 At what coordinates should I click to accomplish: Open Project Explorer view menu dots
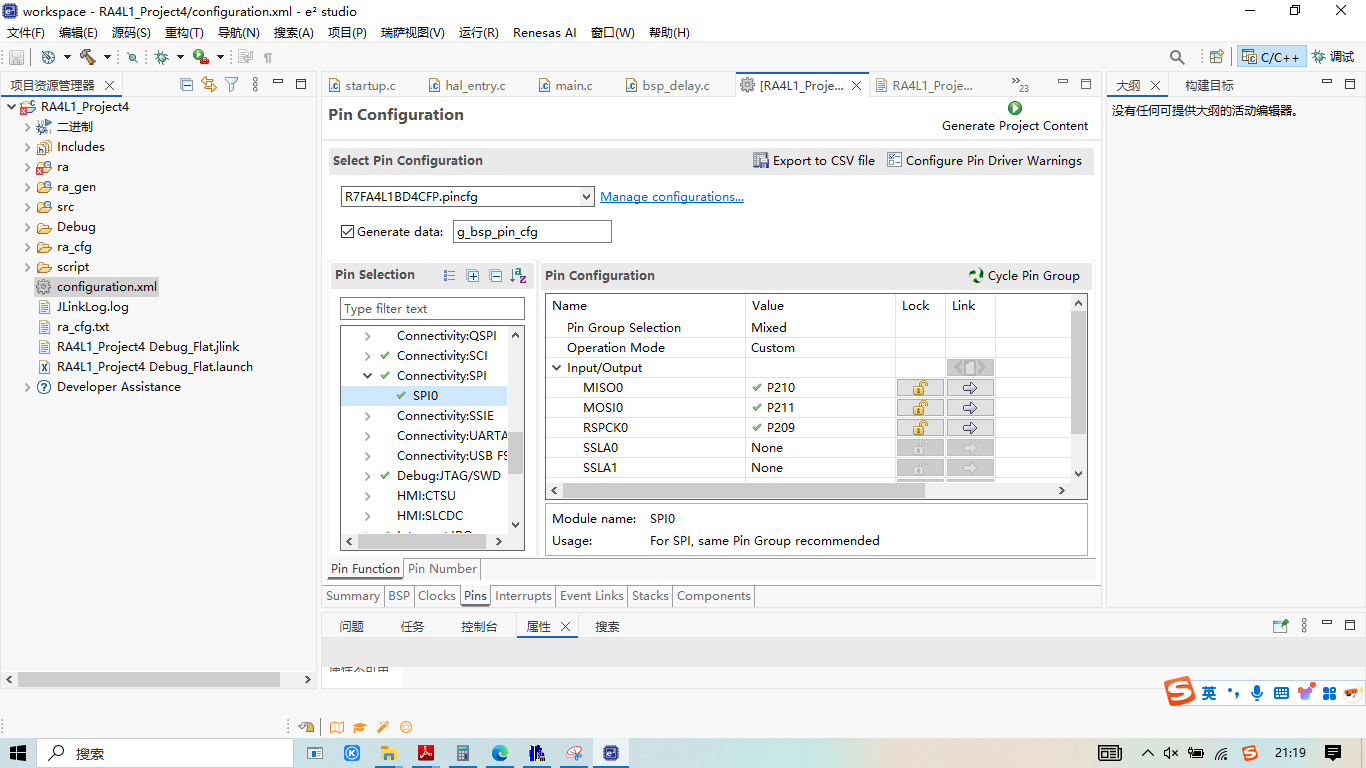[255, 85]
